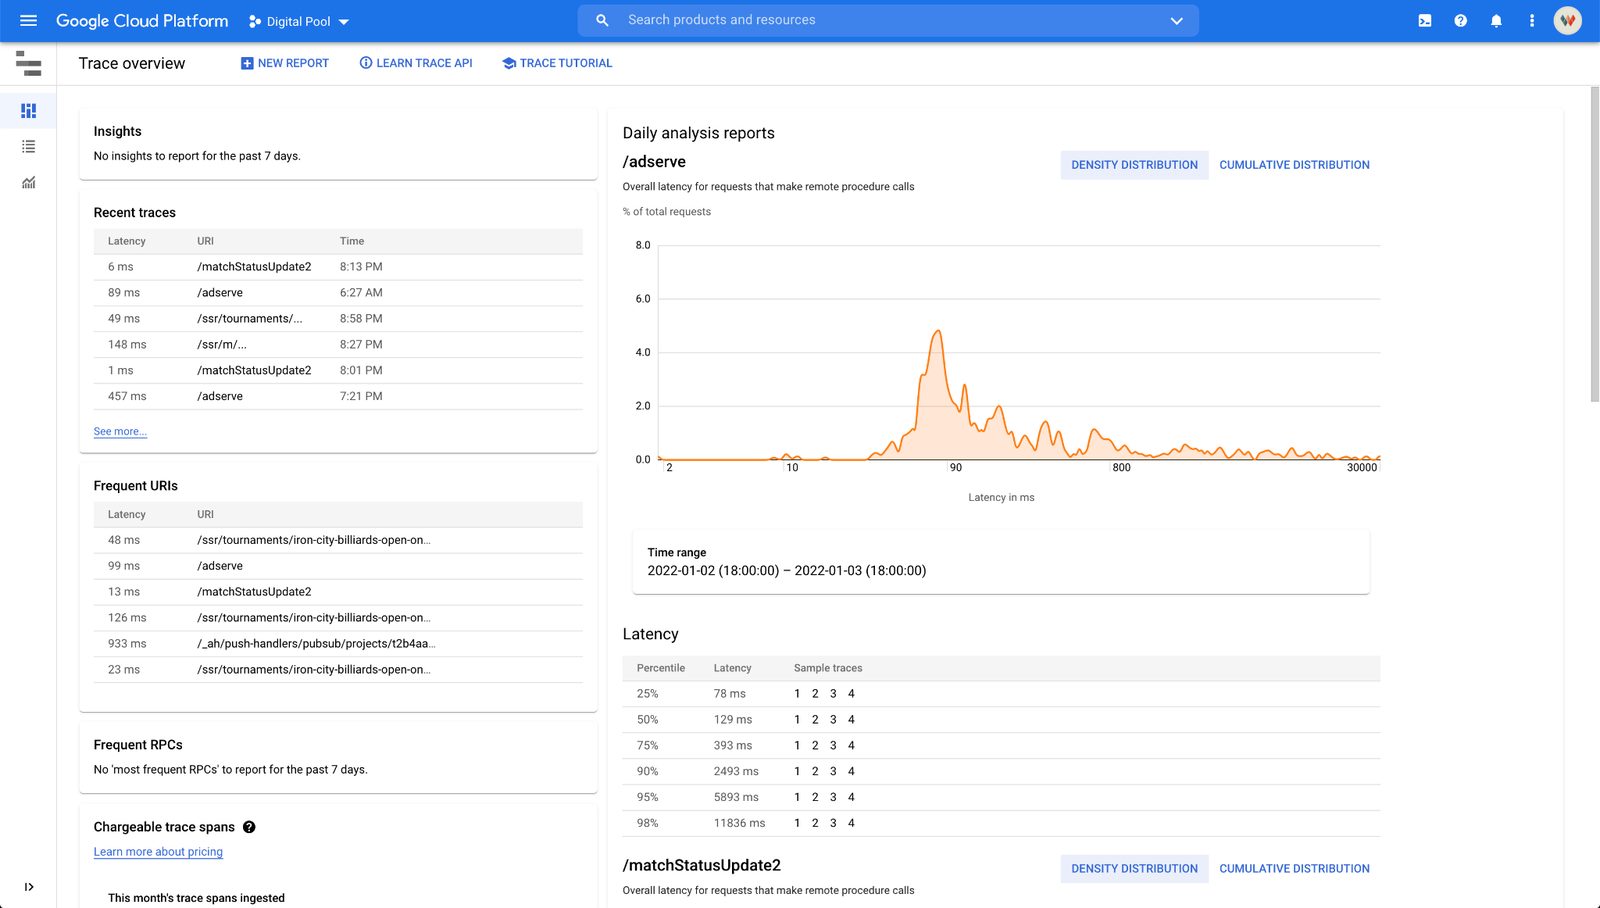The height and width of the screenshot is (908, 1600).
Task: Click the search products and resources field
Action: (888, 20)
